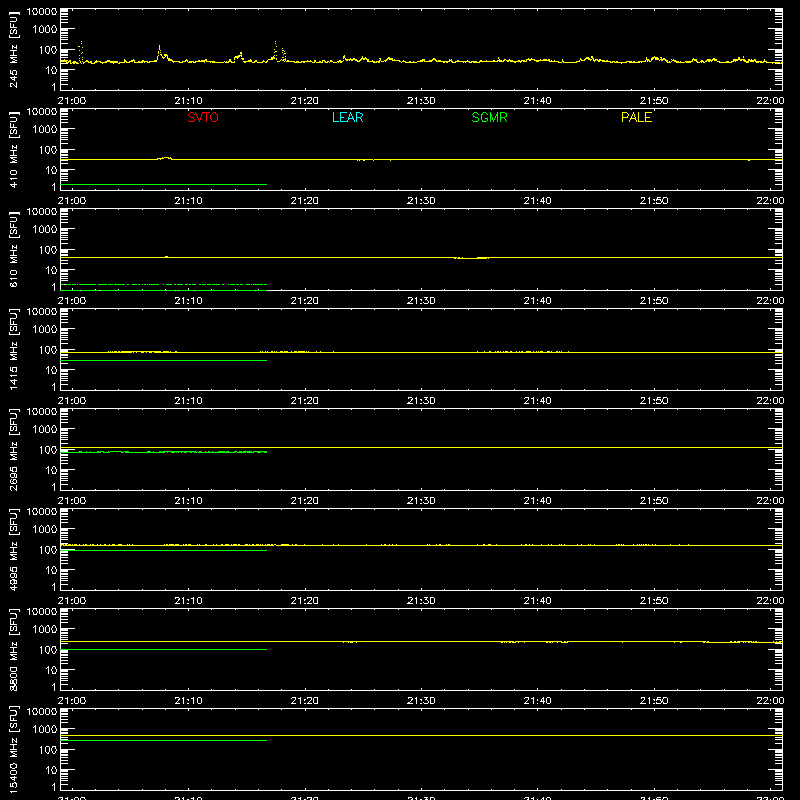Click the dotted spike near 21:01 in 245 MHz plot
This screenshot has height=800, width=800.
coord(81,51)
